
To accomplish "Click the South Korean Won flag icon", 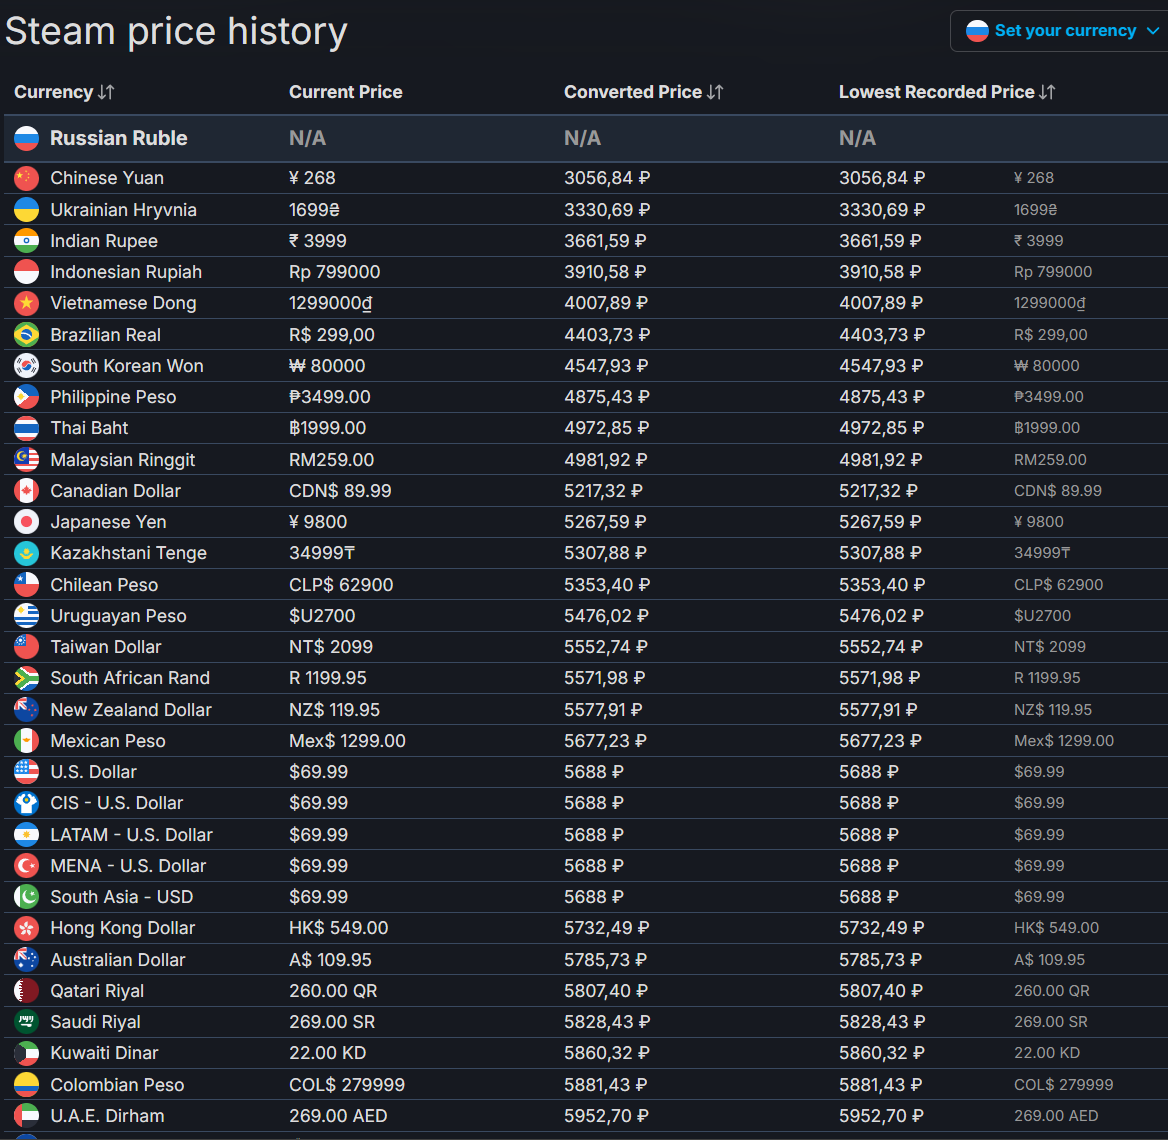I will pyautogui.click(x=27, y=366).
